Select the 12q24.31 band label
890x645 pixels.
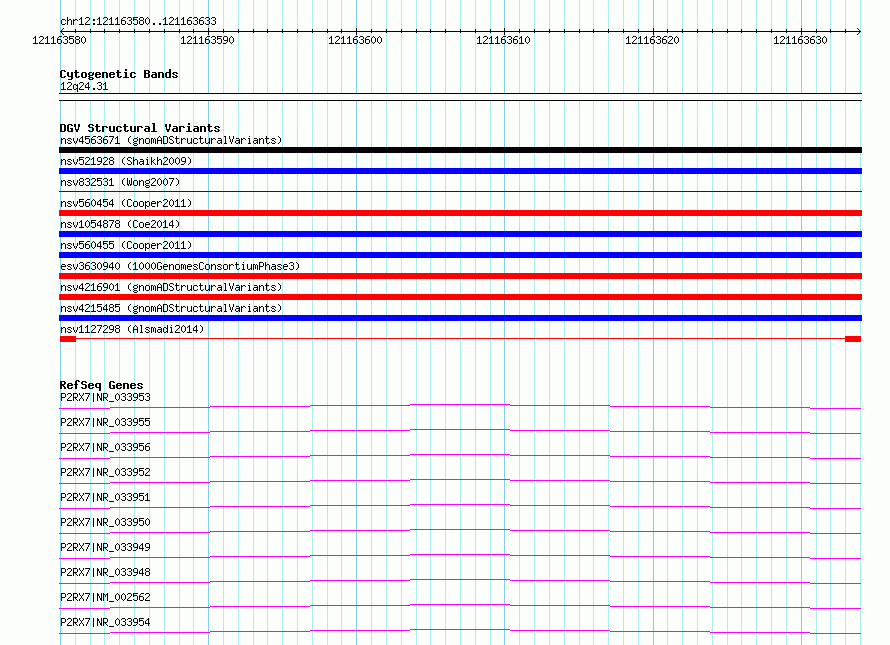point(84,86)
